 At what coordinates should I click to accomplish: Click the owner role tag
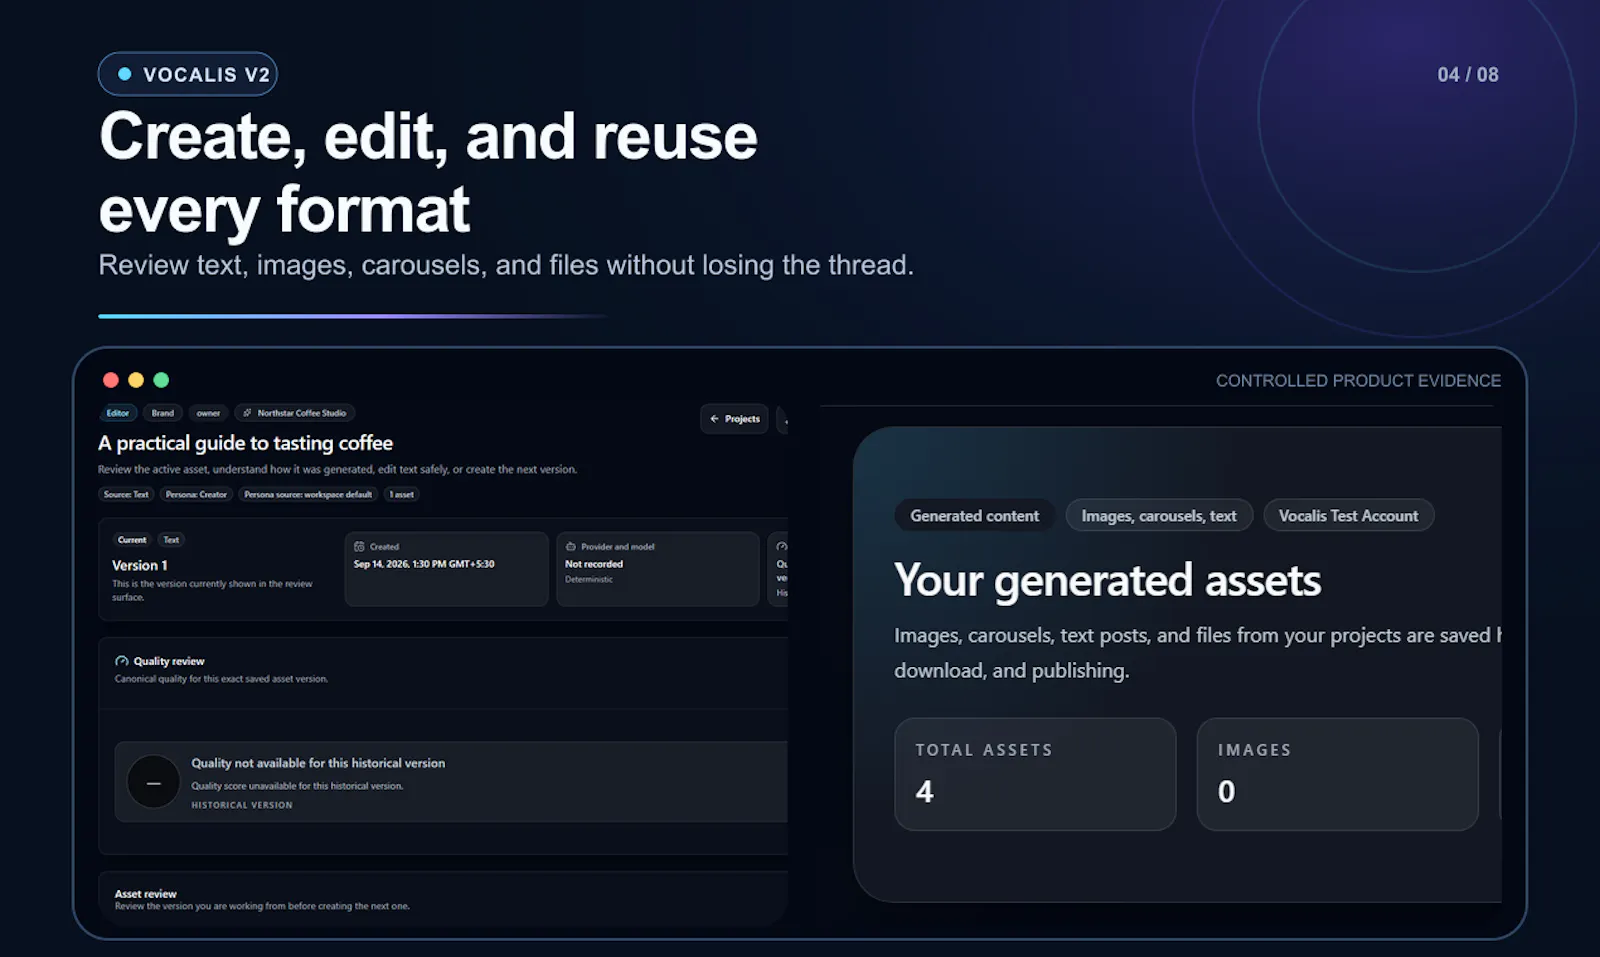(208, 413)
